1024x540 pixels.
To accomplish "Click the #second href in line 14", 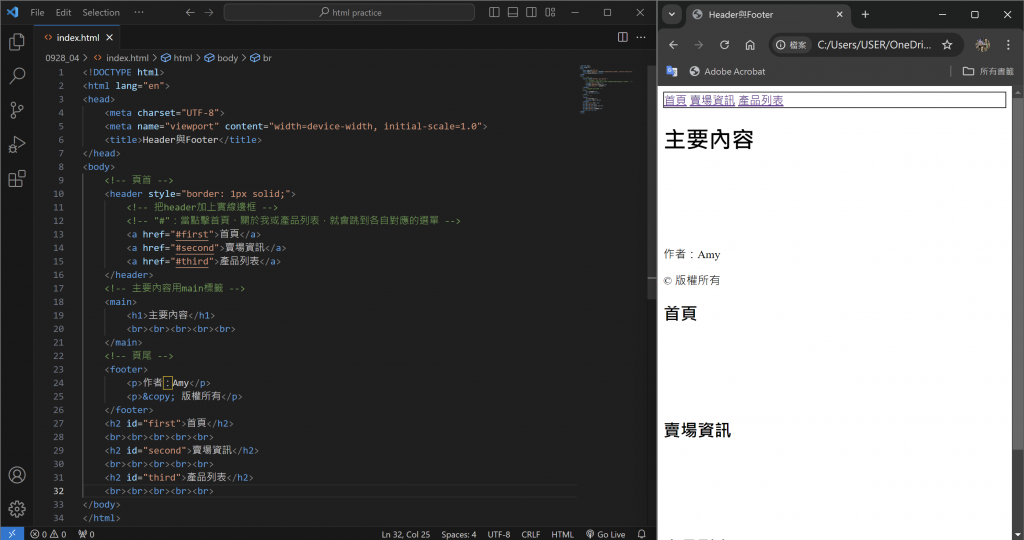I will click(195, 248).
